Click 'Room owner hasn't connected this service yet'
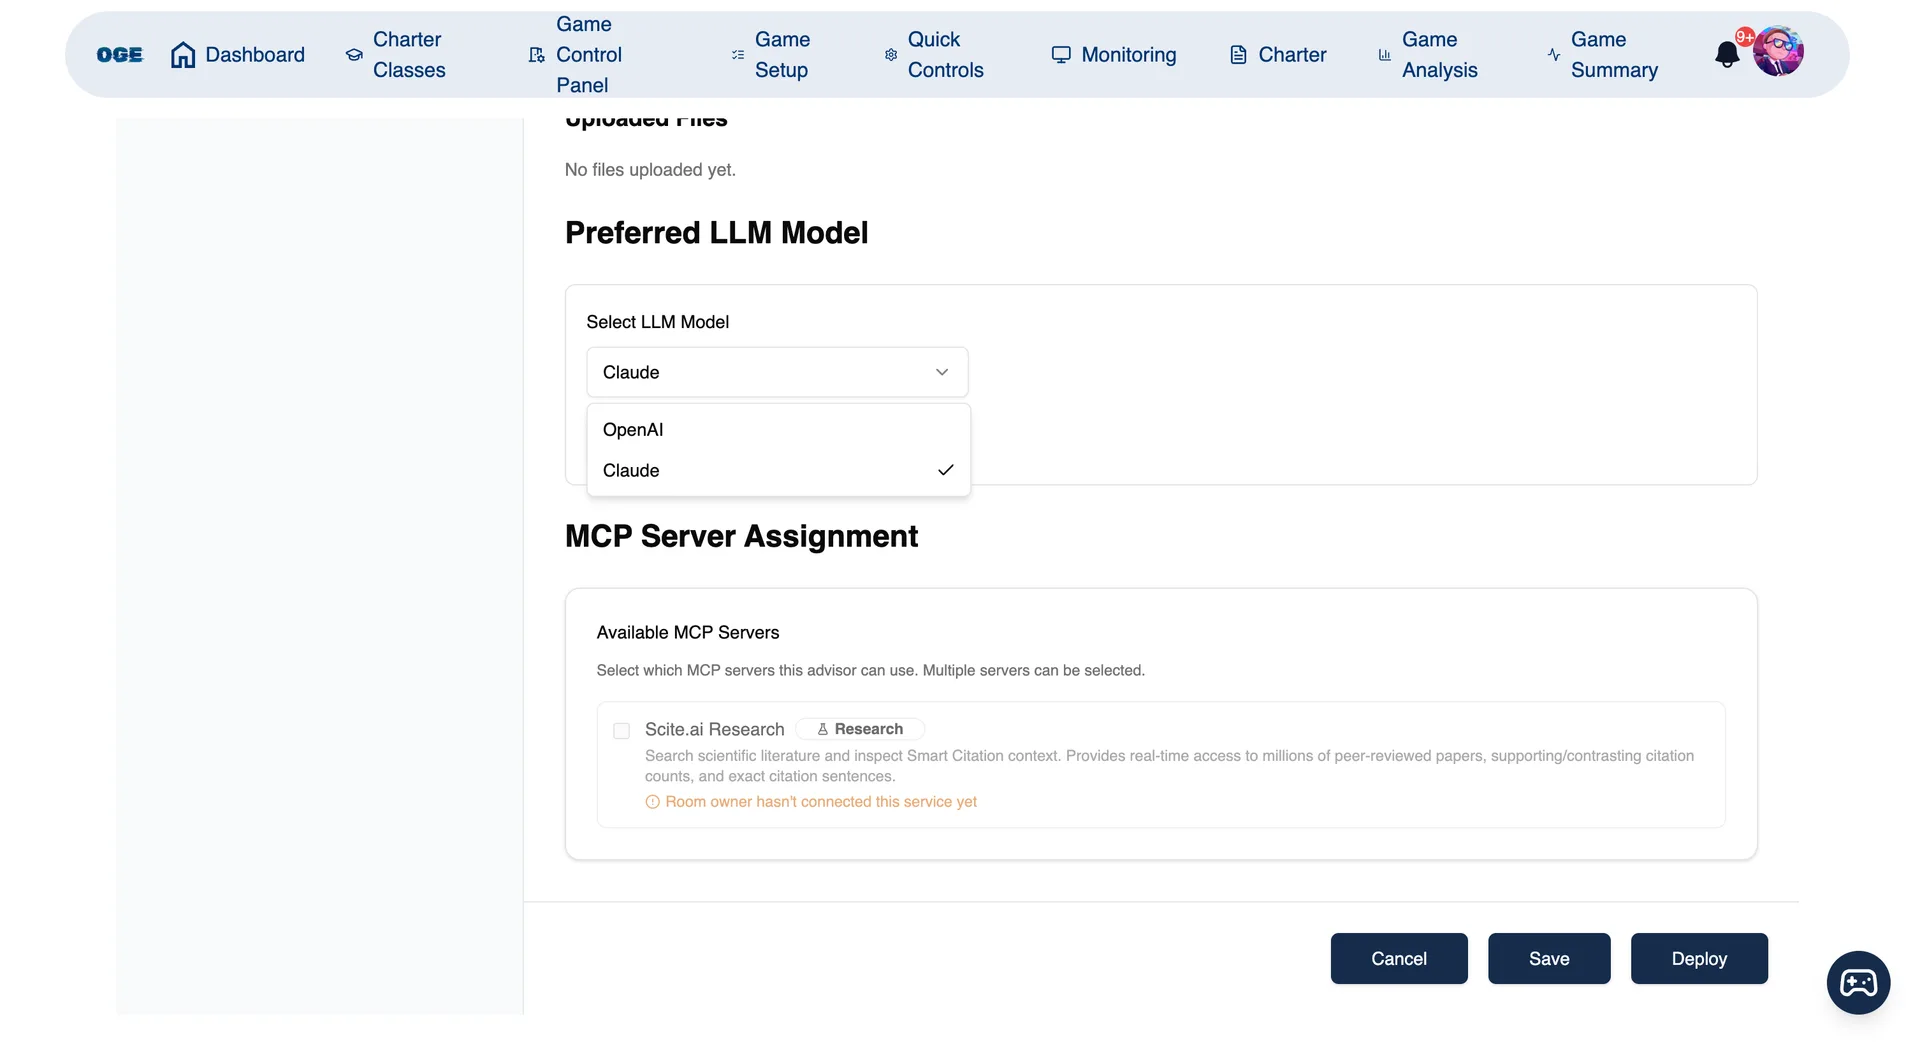This screenshot has height=1045, width=1920. (821, 802)
